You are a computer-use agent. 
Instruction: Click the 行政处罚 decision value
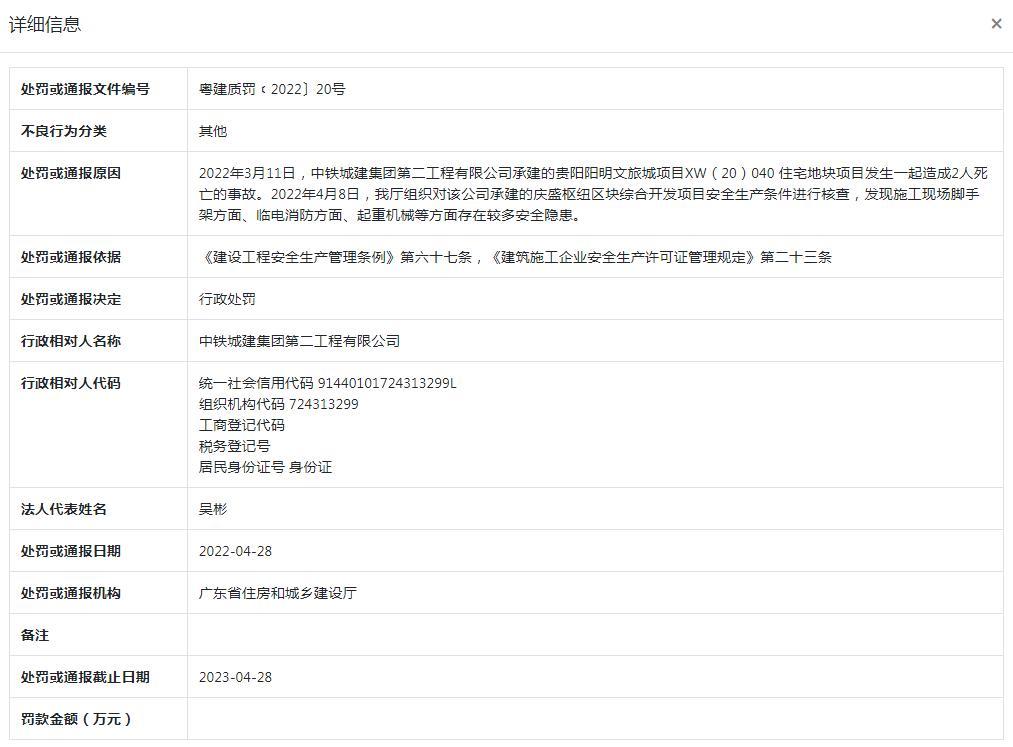pyautogui.click(x=227, y=299)
